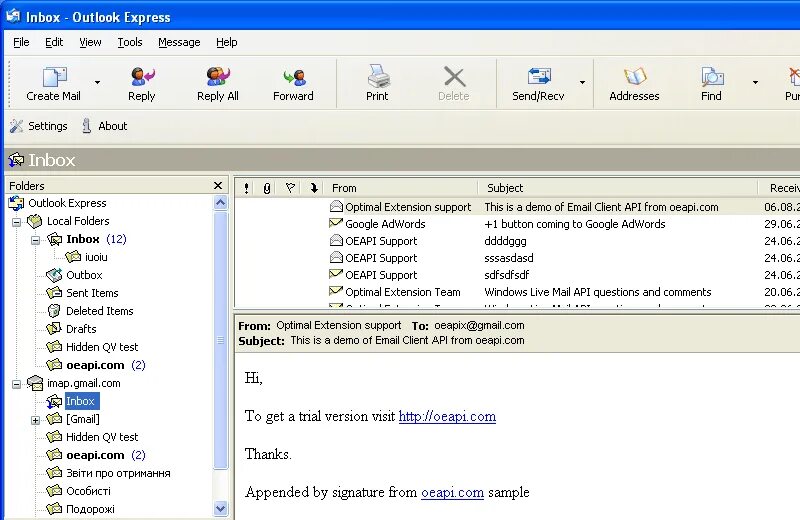Open Settings in the plugin toolbar
The width and height of the screenshot is (800, 520).
click(x=39, y=126)
